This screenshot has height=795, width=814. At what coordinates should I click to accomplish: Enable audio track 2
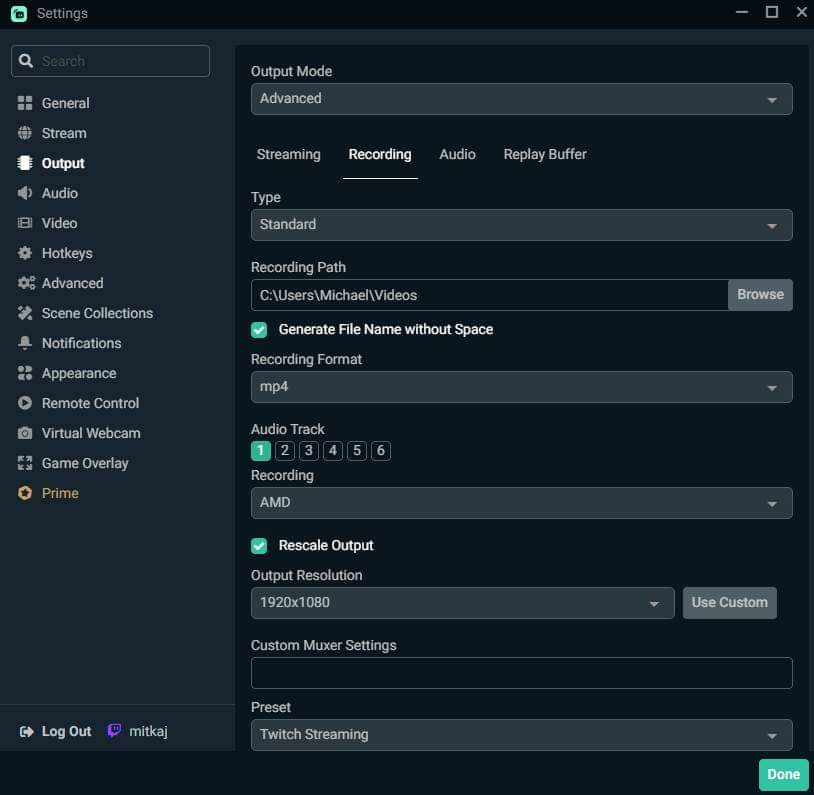[x=284, y=451]
